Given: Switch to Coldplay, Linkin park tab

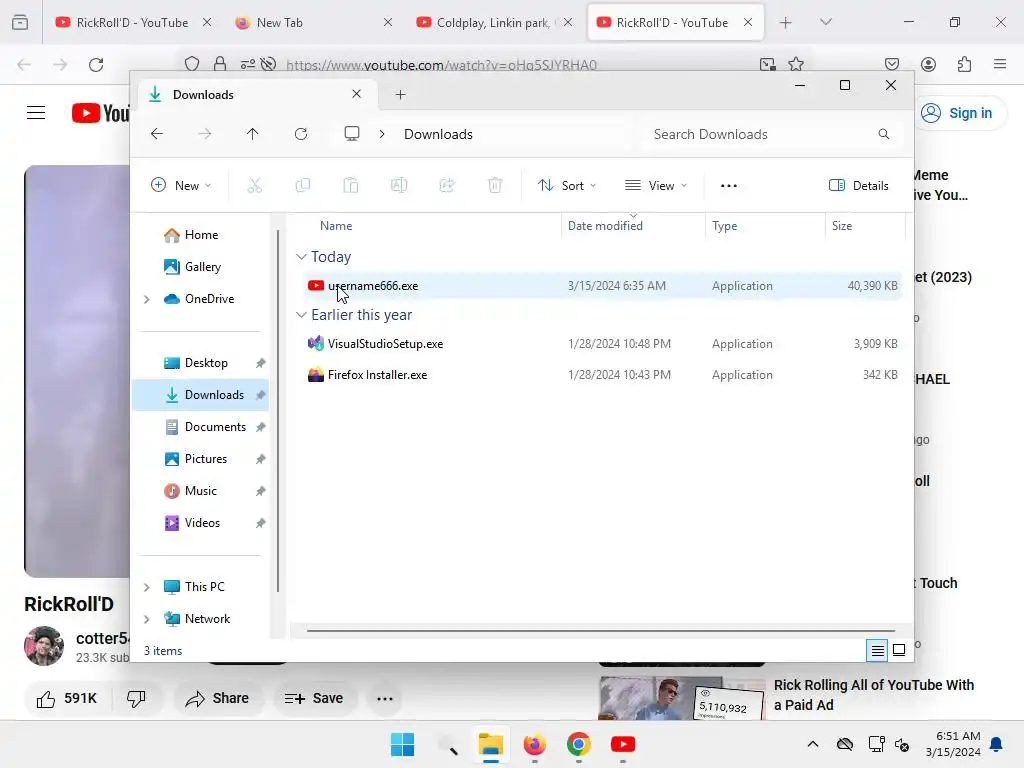Looking at the screenshot, I should pos(492,22).
